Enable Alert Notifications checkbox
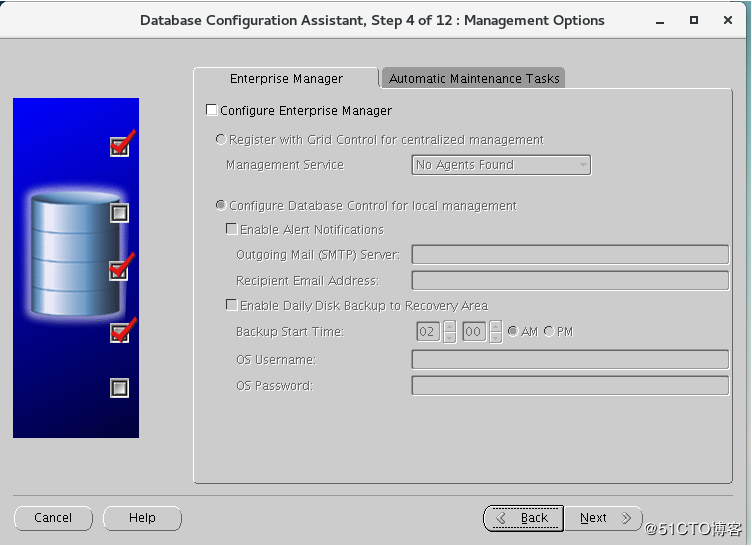 click(232, 229)
